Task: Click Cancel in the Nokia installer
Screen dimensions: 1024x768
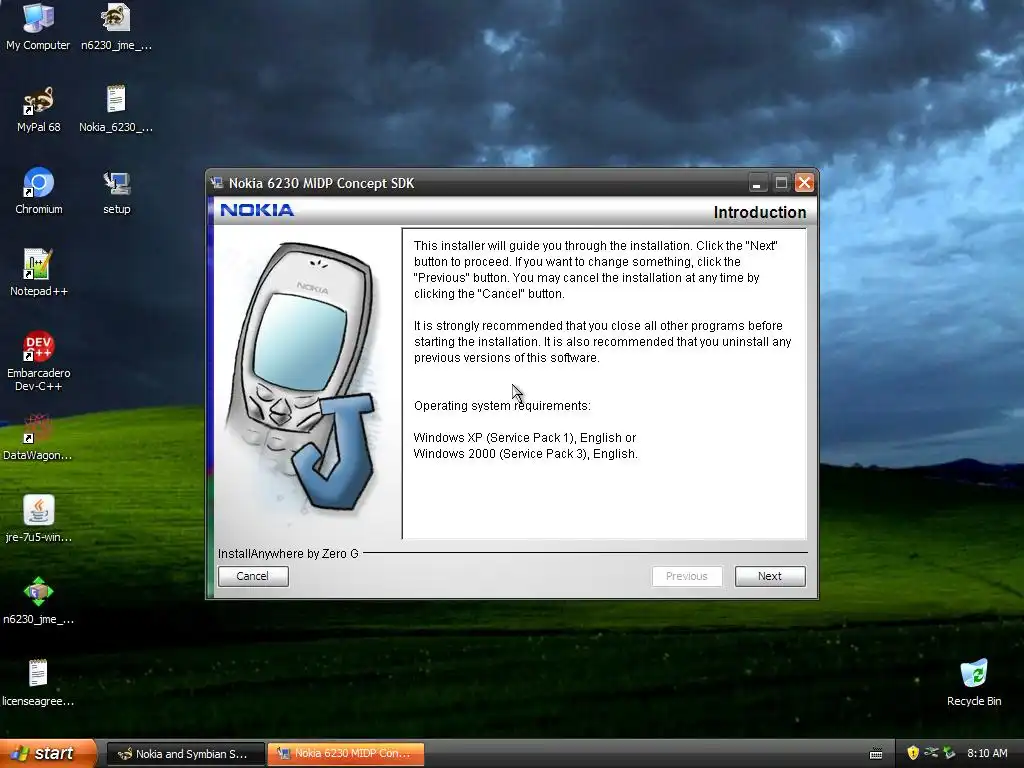Action: coord(253,576)
